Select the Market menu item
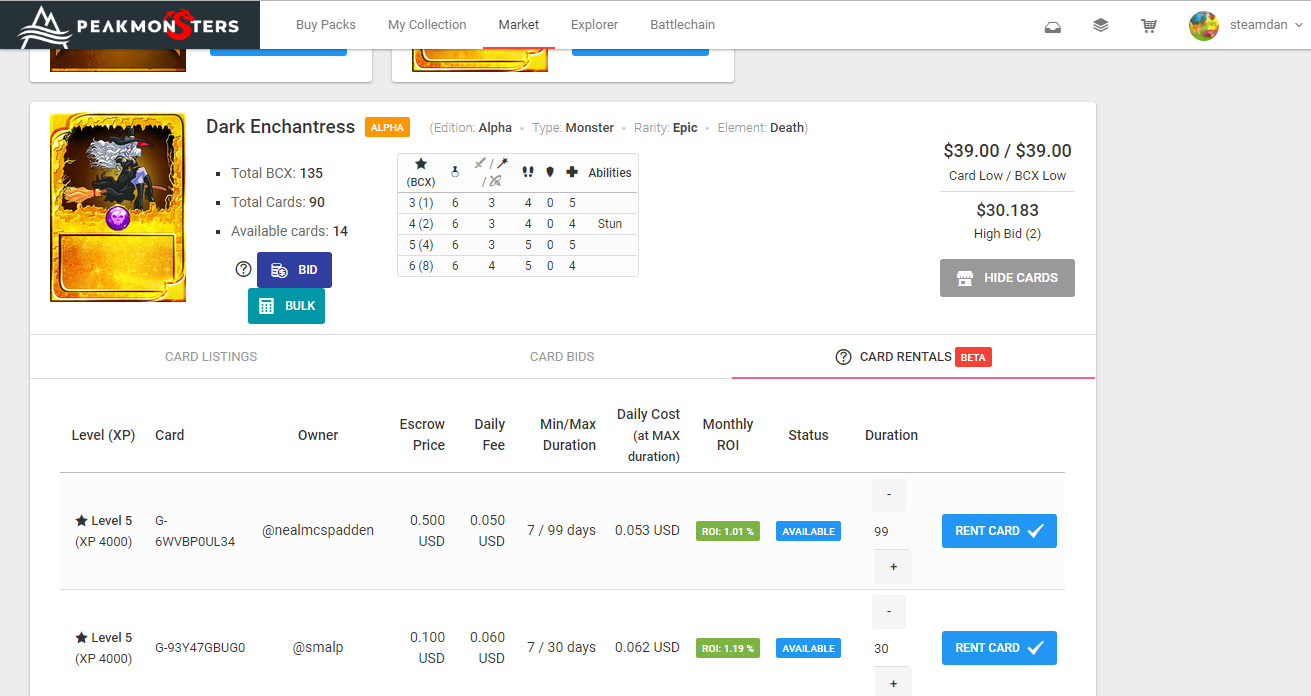The image size is (1311, 696). (x=519, y=25)
